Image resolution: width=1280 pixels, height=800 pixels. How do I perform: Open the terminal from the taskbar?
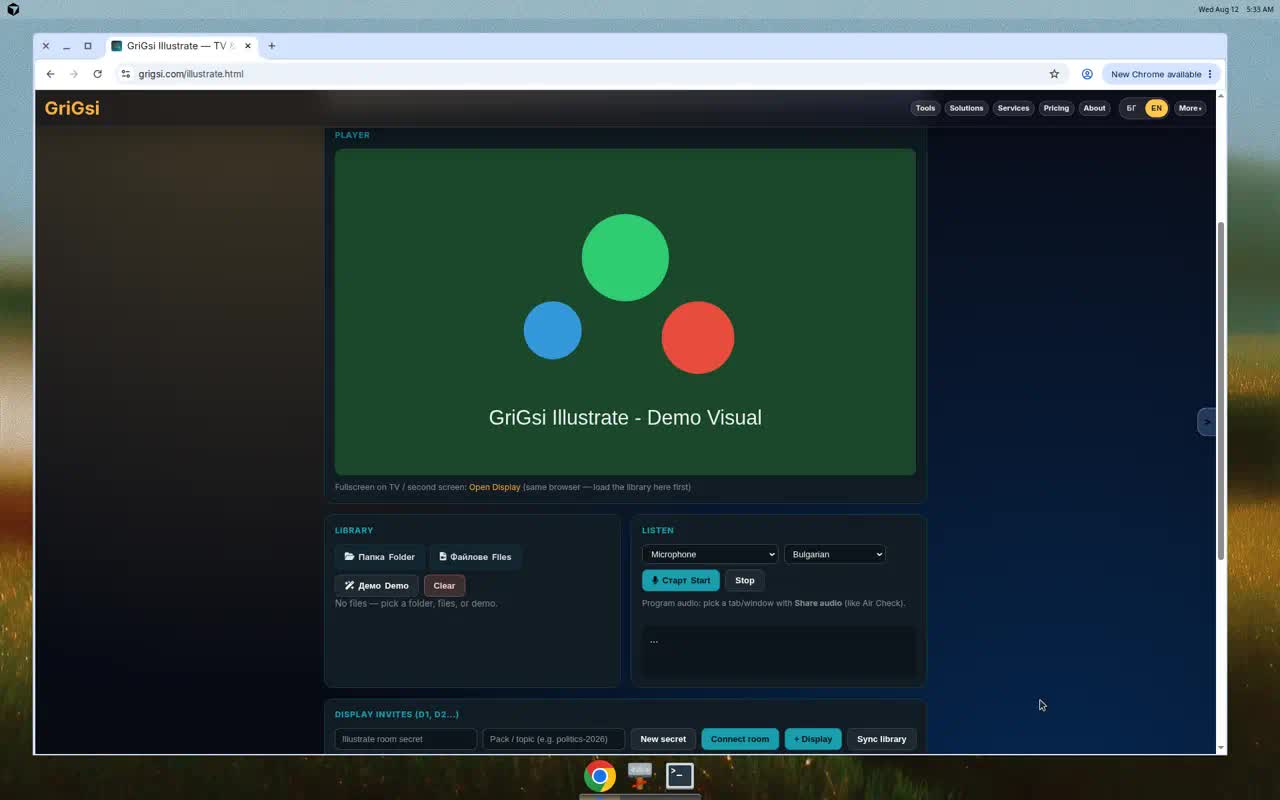coord(680,775)
